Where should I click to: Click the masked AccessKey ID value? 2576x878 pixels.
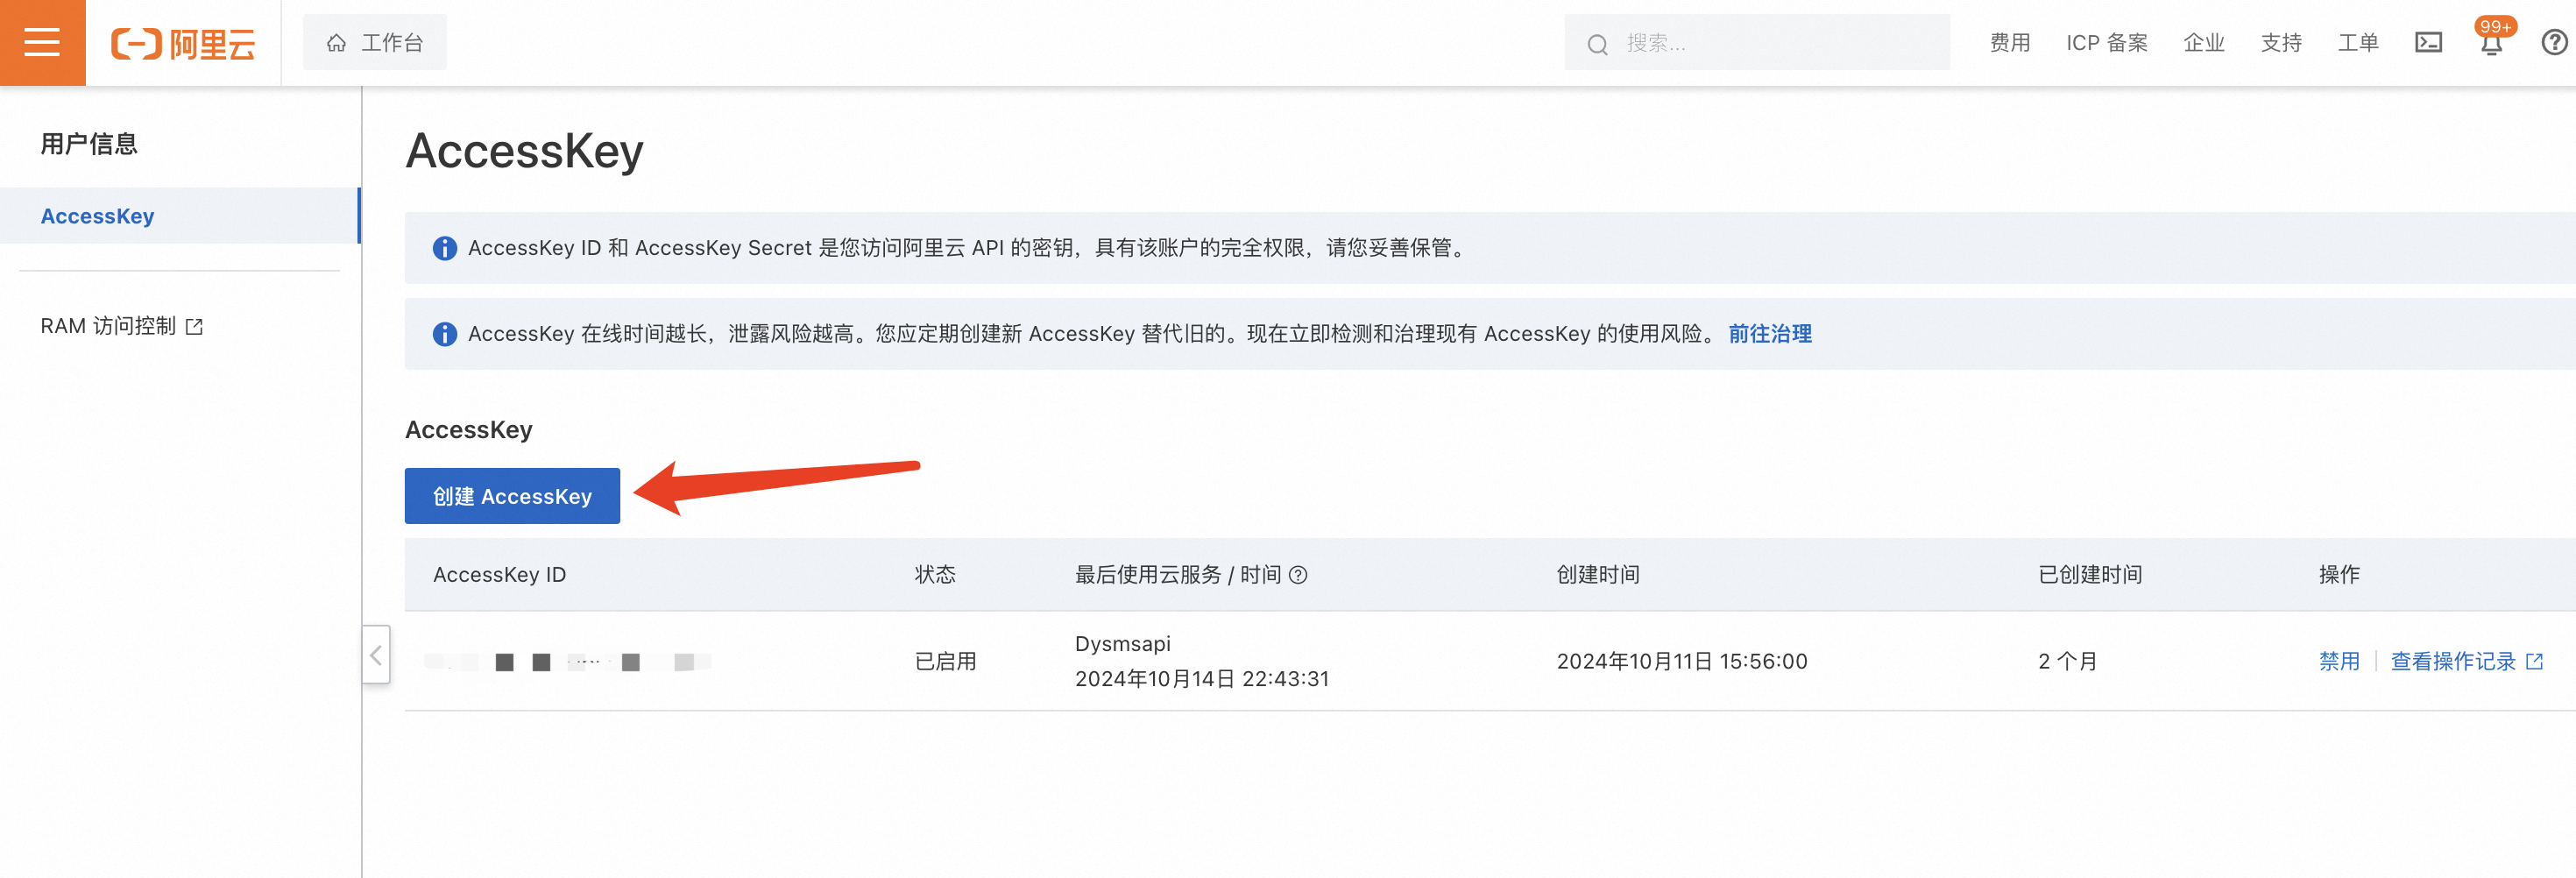(568, 662)
